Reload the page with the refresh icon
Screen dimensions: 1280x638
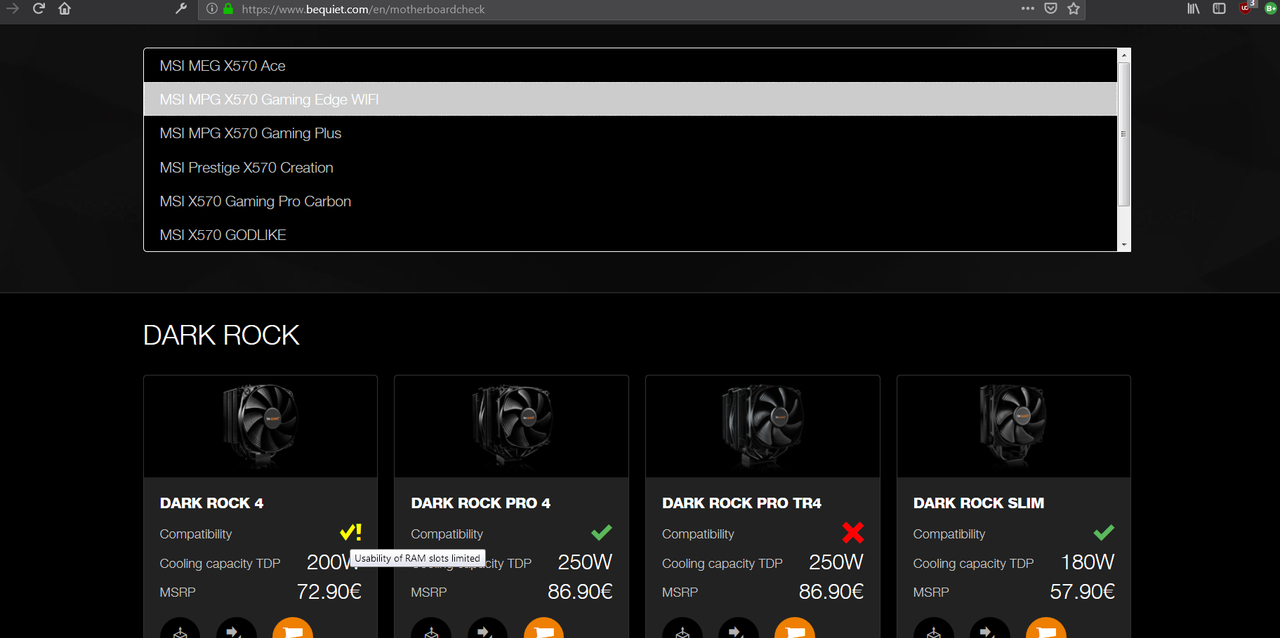(39, 8)
